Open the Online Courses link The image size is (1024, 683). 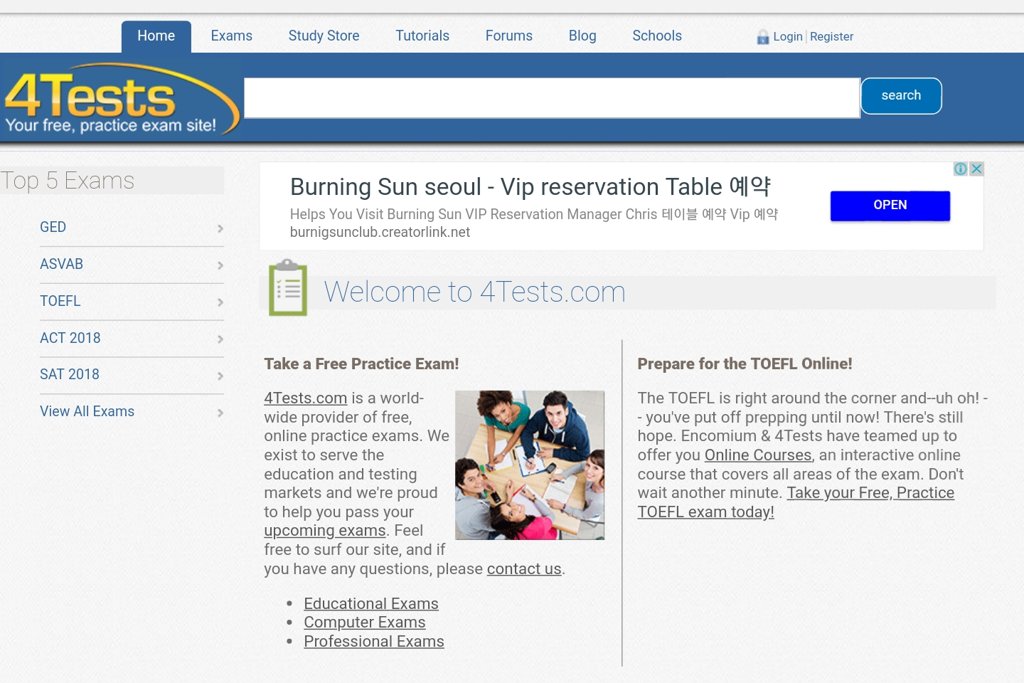758,455
